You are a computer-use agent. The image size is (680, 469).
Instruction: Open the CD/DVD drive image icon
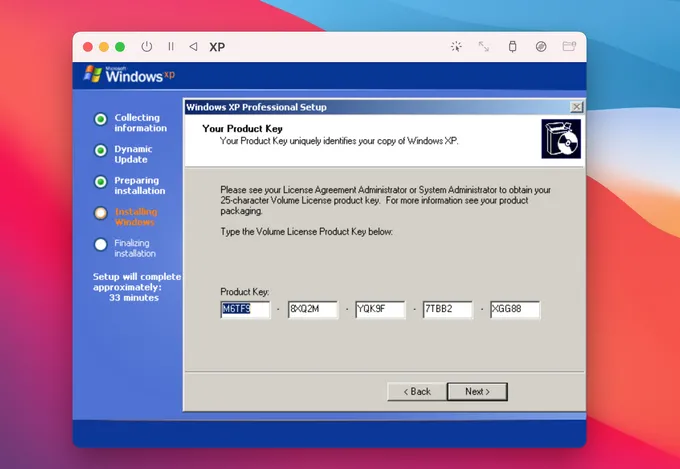tap(541, 46)
